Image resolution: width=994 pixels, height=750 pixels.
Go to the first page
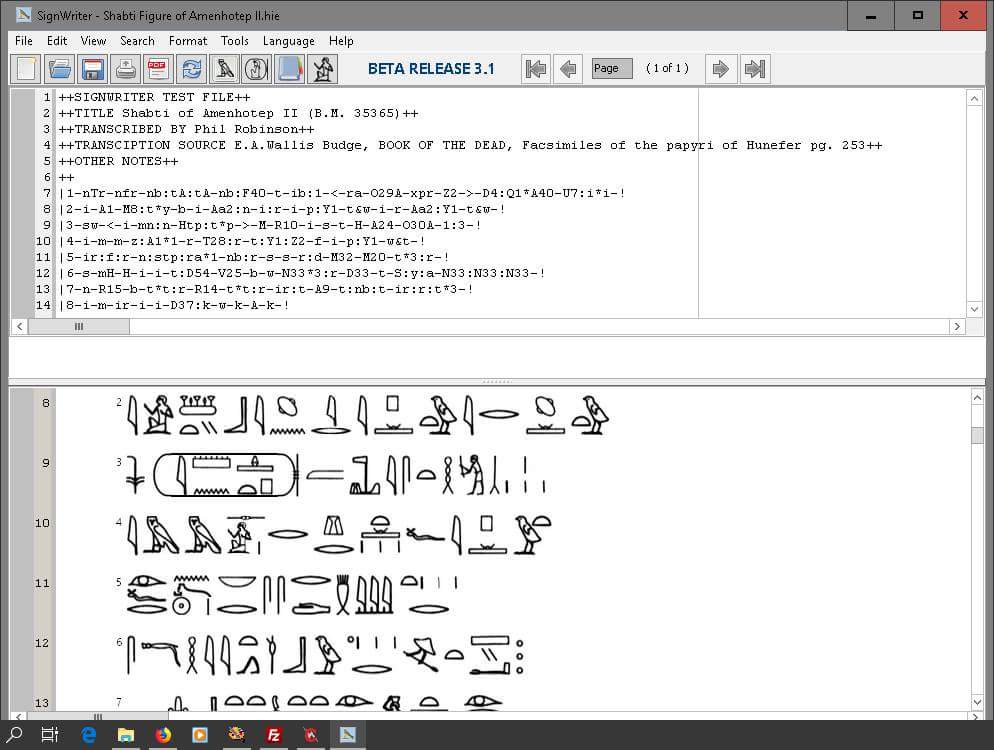(x=536, y=68)
